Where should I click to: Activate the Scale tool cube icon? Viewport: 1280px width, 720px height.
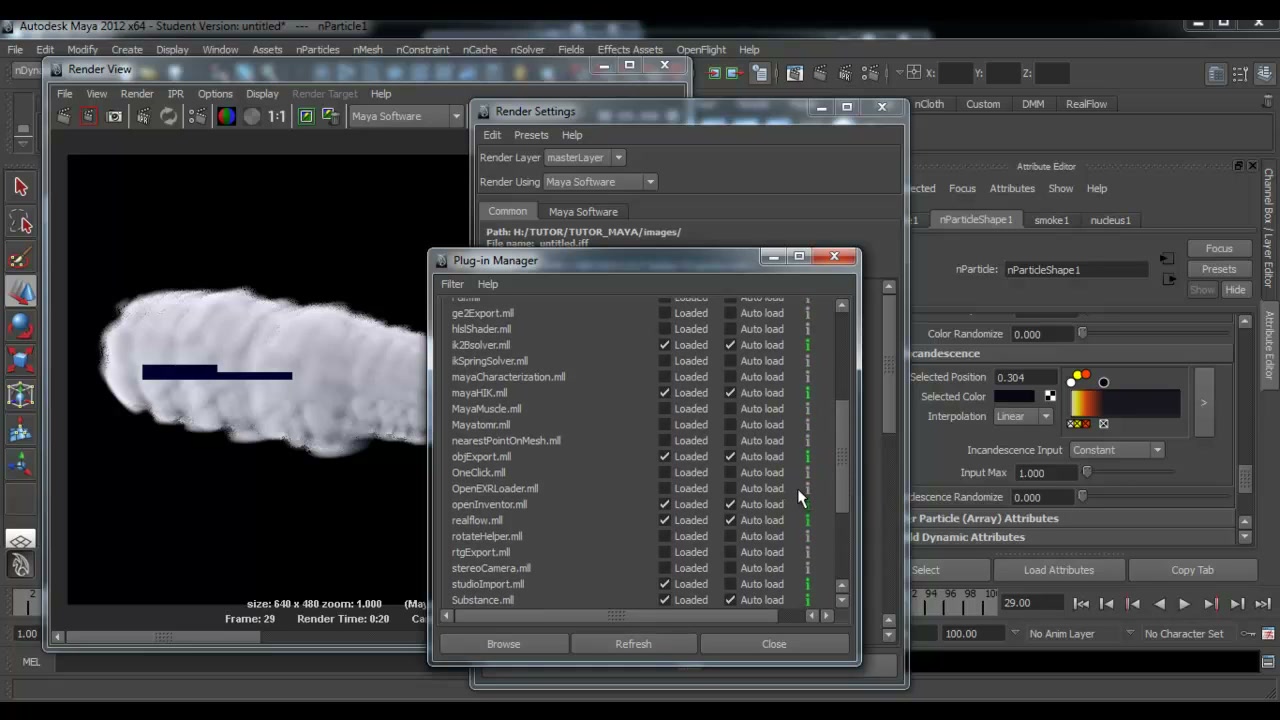[21, 360]
